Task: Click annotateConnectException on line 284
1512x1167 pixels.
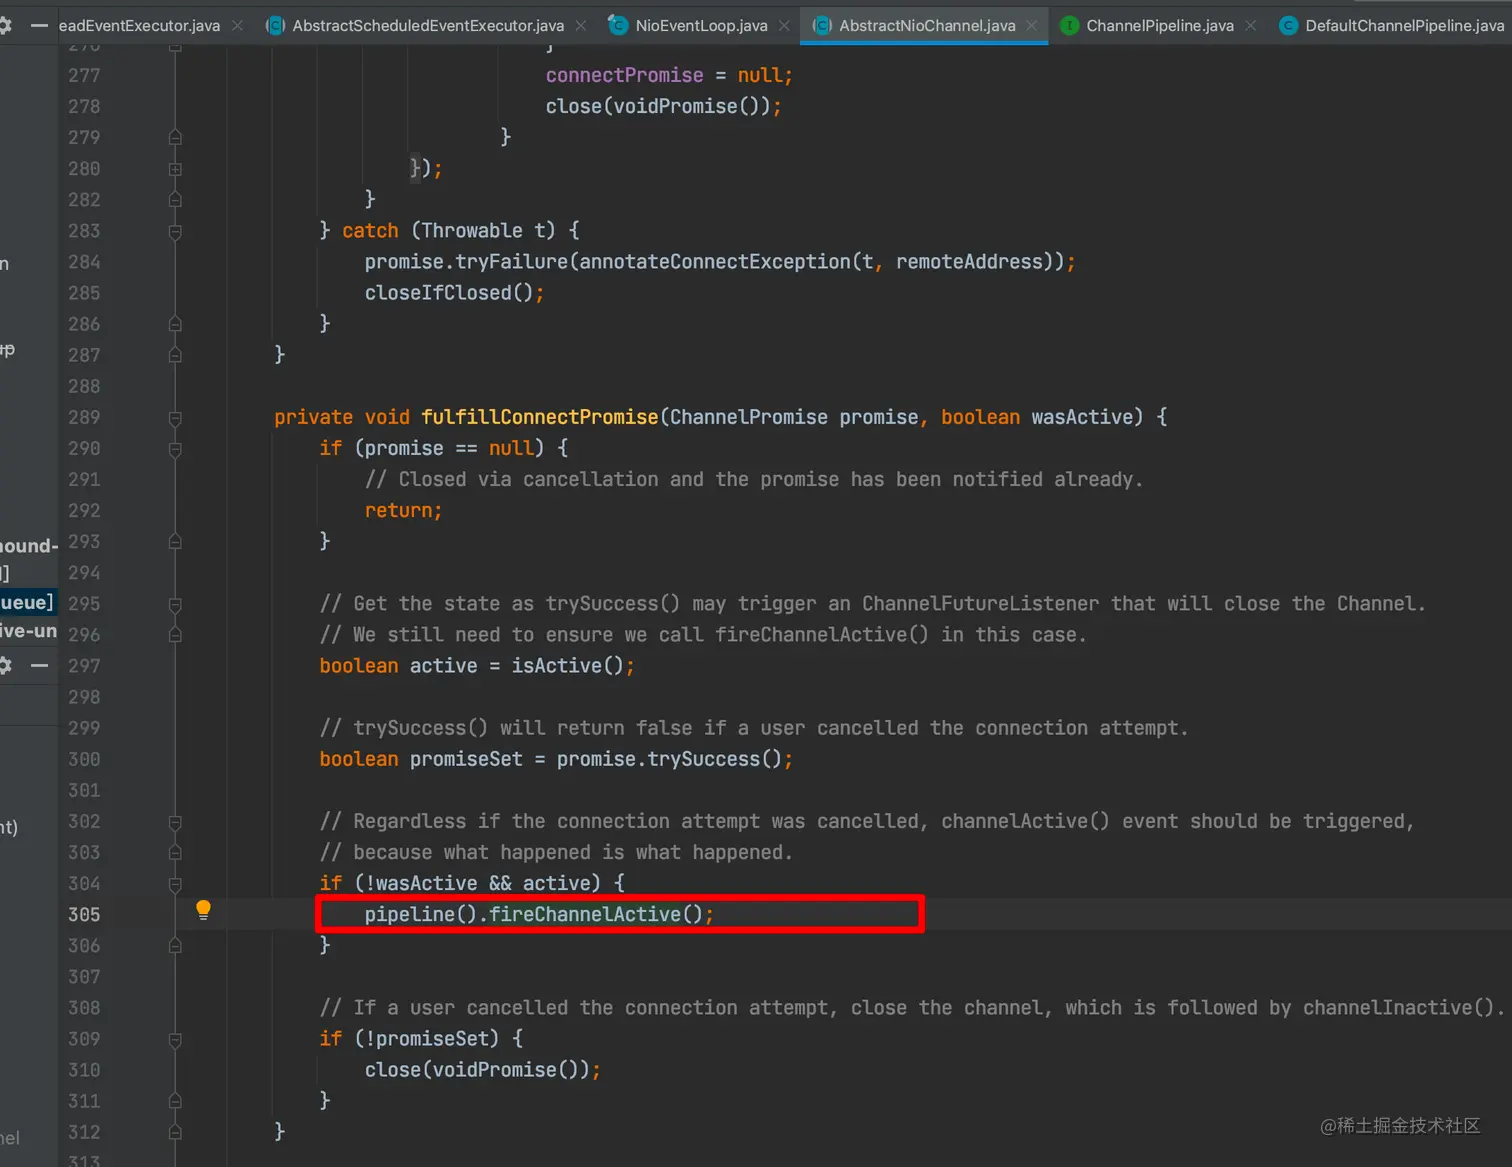Action: [x=714, y=262]
